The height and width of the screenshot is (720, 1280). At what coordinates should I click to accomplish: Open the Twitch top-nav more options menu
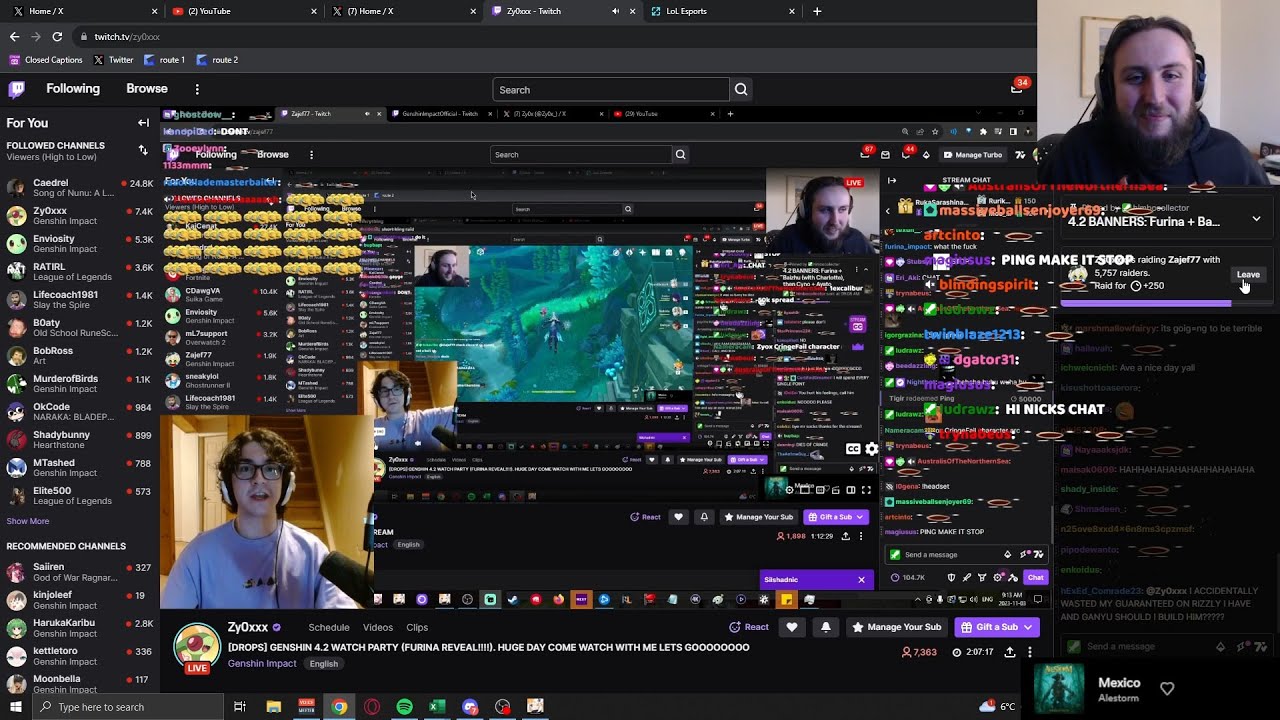pyautogui.click(x=197, y=89)
